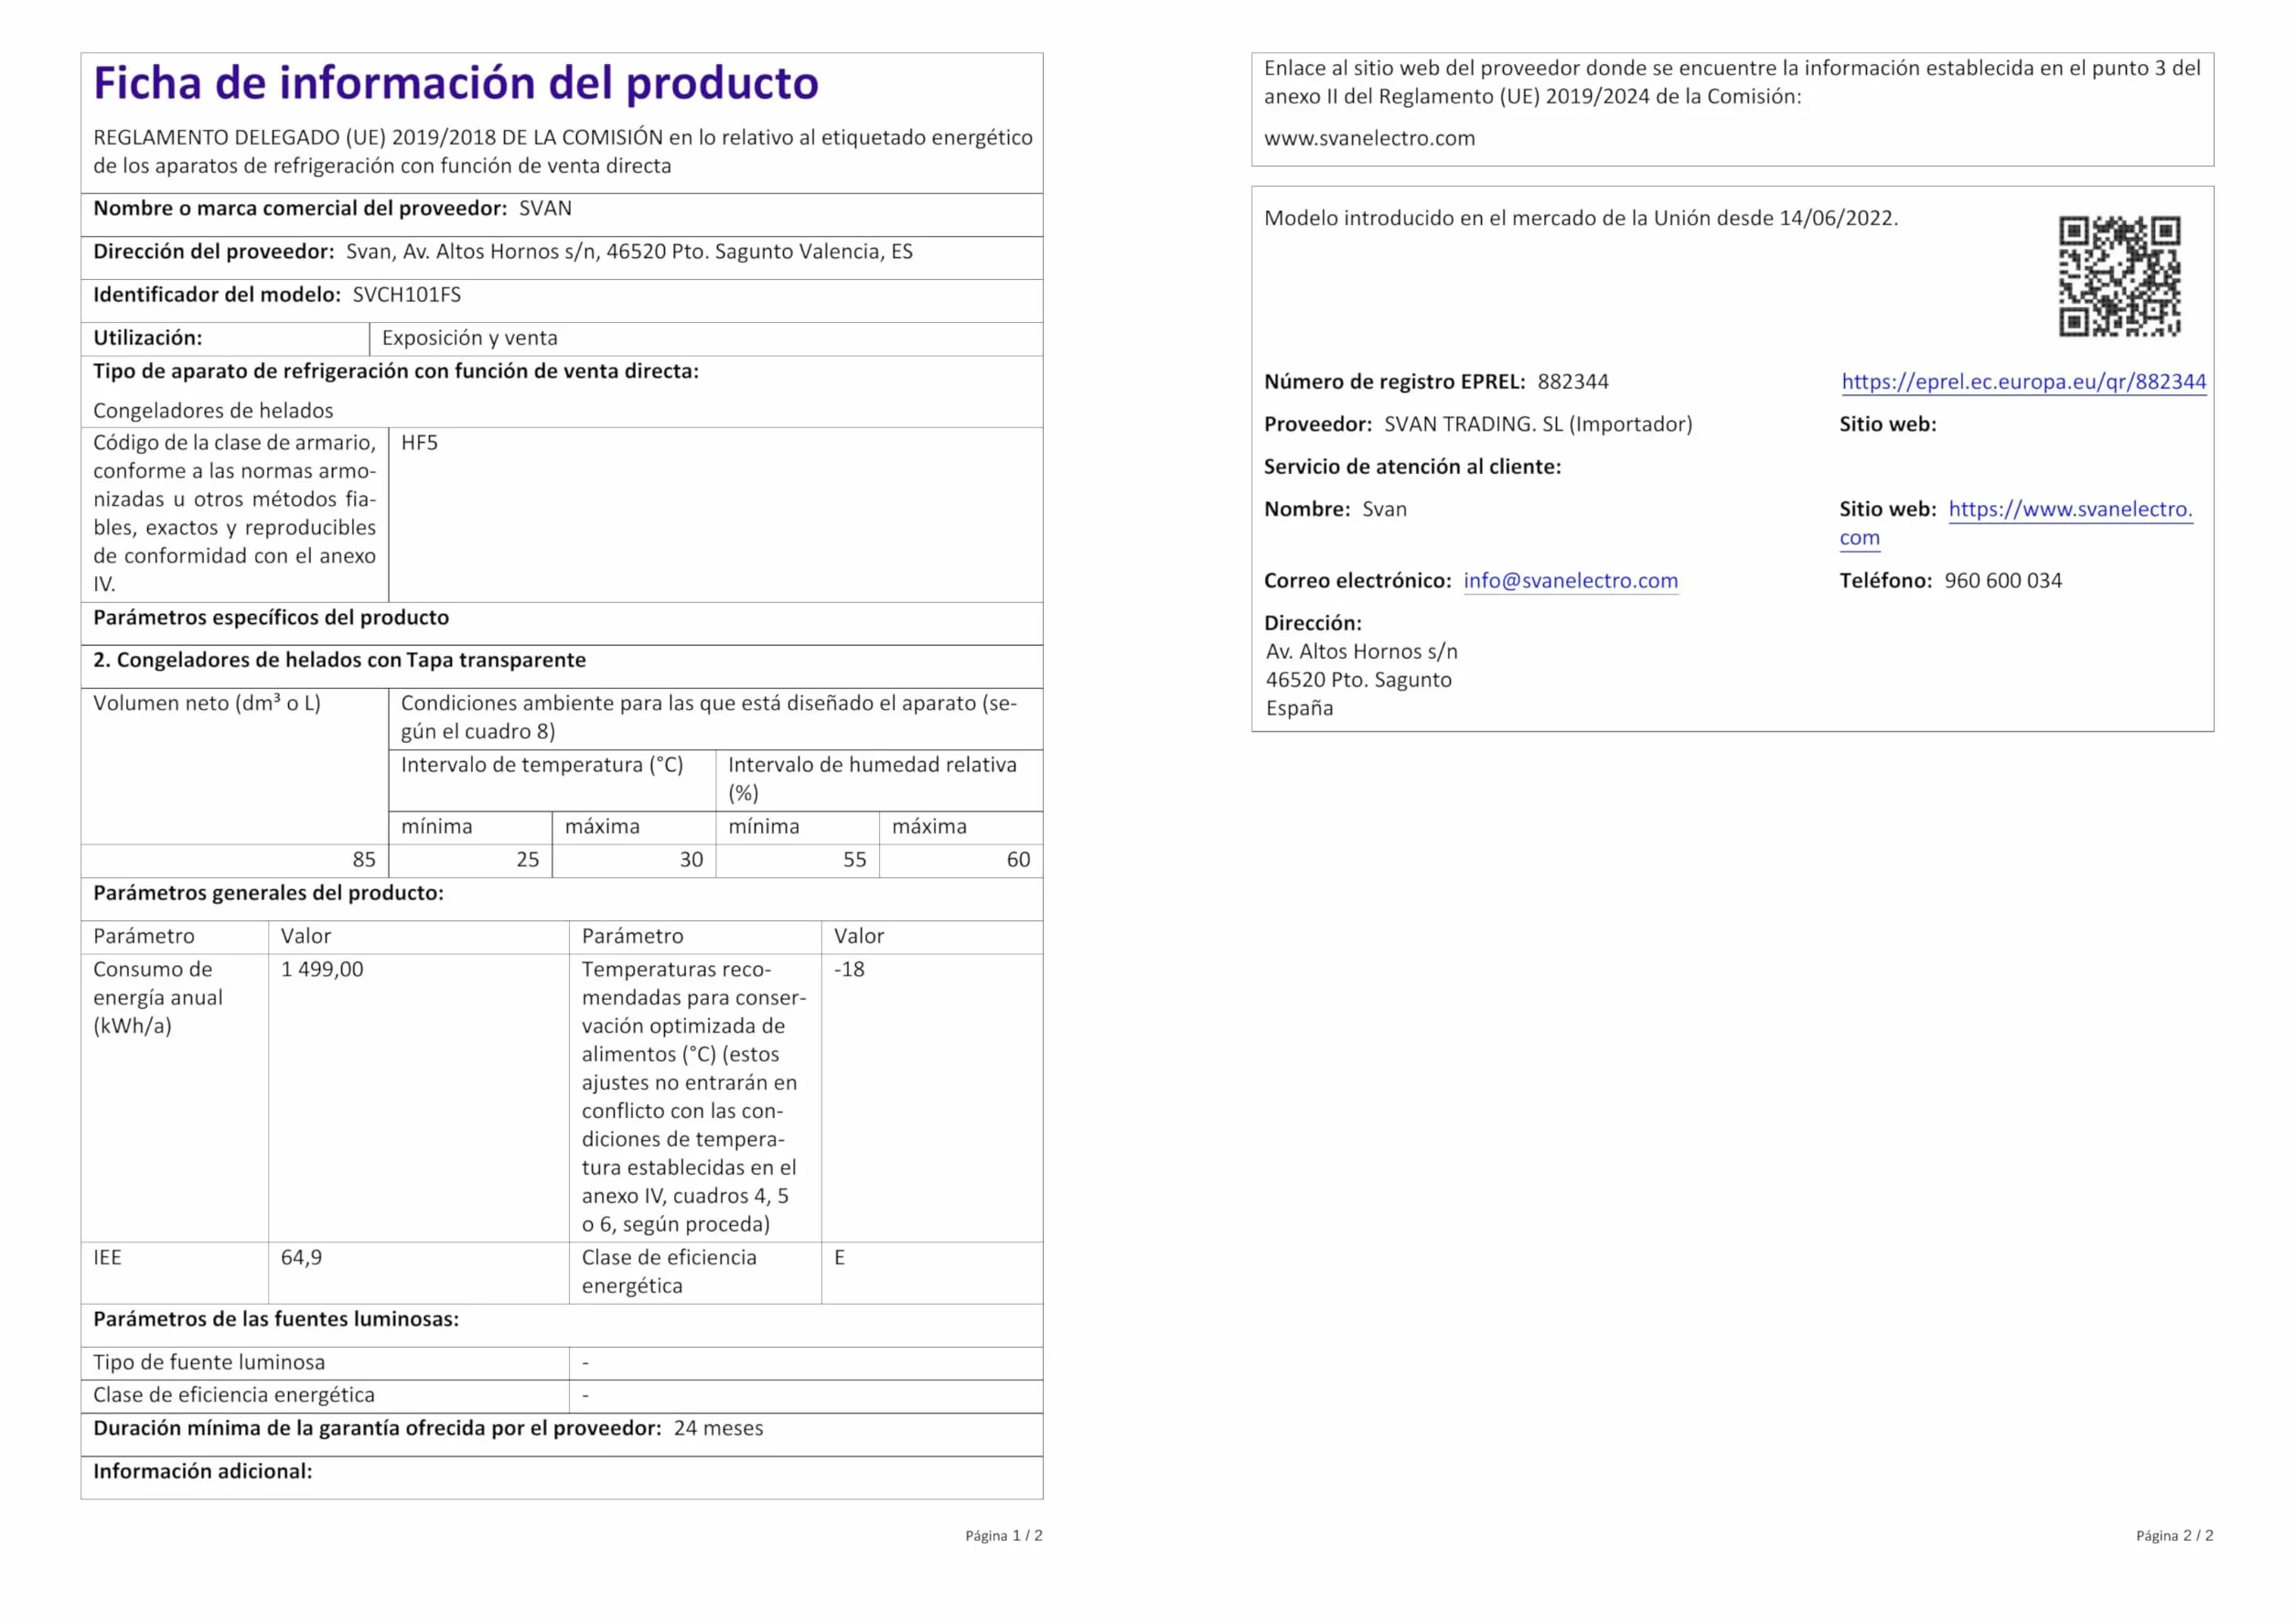Follow the https://www.svanelectro. customer service website link

coord(2070,509)
